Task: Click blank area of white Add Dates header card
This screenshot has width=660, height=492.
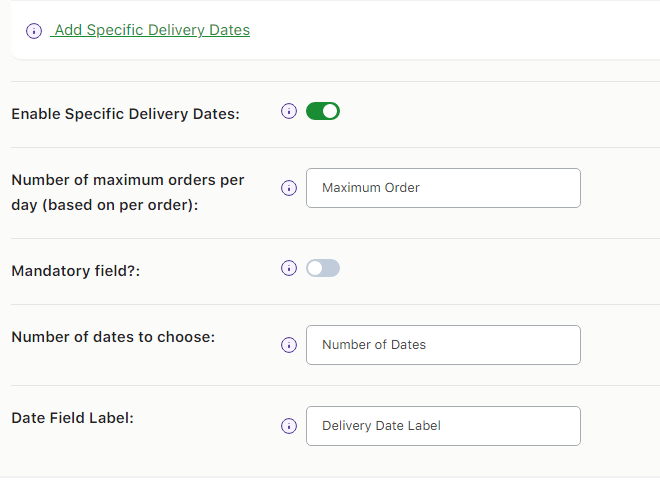Action: point(450,30)
